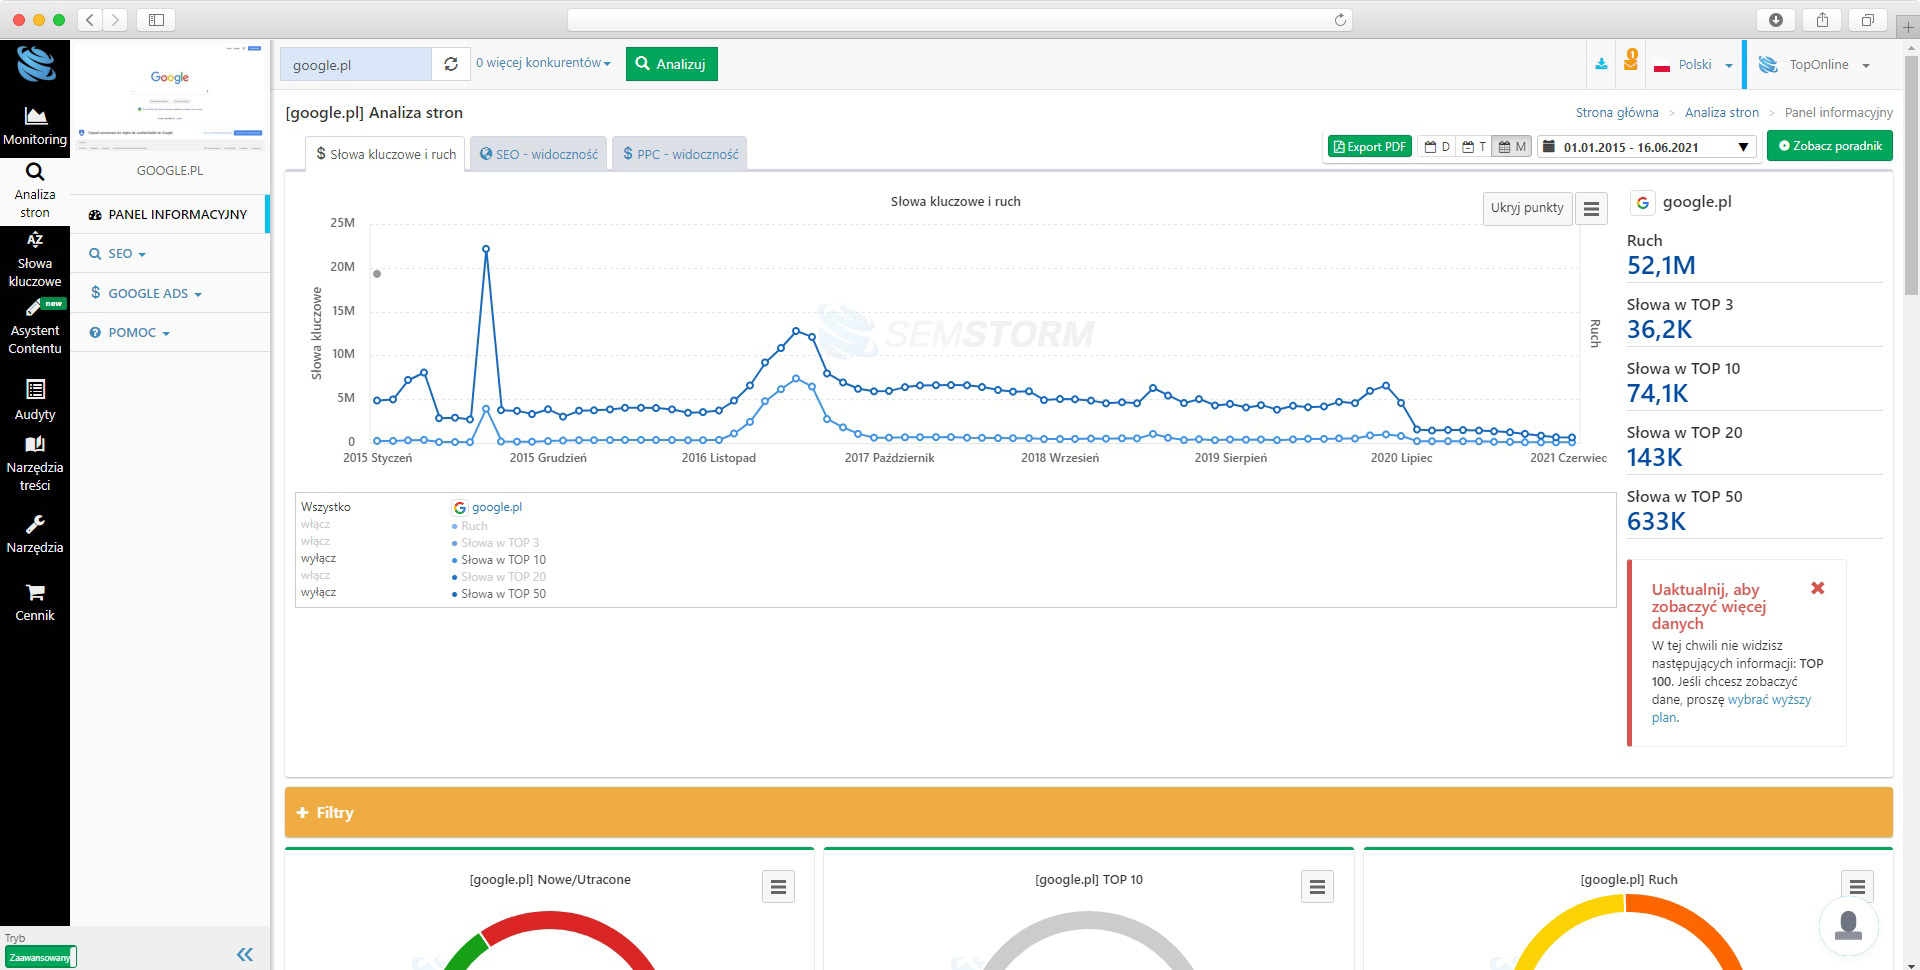Image resolution: width=1920 pixels, height=970 pixels.
Task: Click the browser share icon
Action: click(1822, 19)
